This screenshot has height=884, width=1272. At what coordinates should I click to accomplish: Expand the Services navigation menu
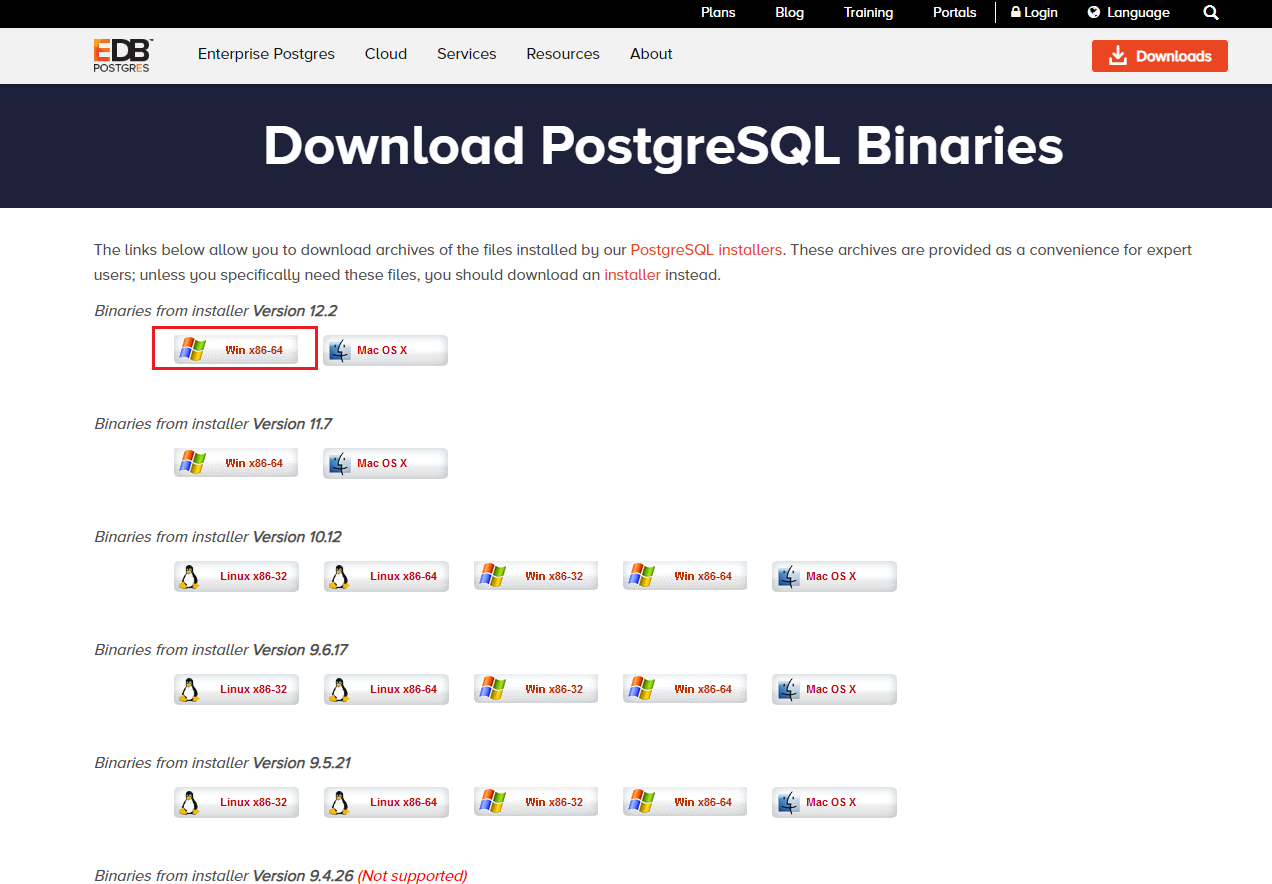point(466,54)
